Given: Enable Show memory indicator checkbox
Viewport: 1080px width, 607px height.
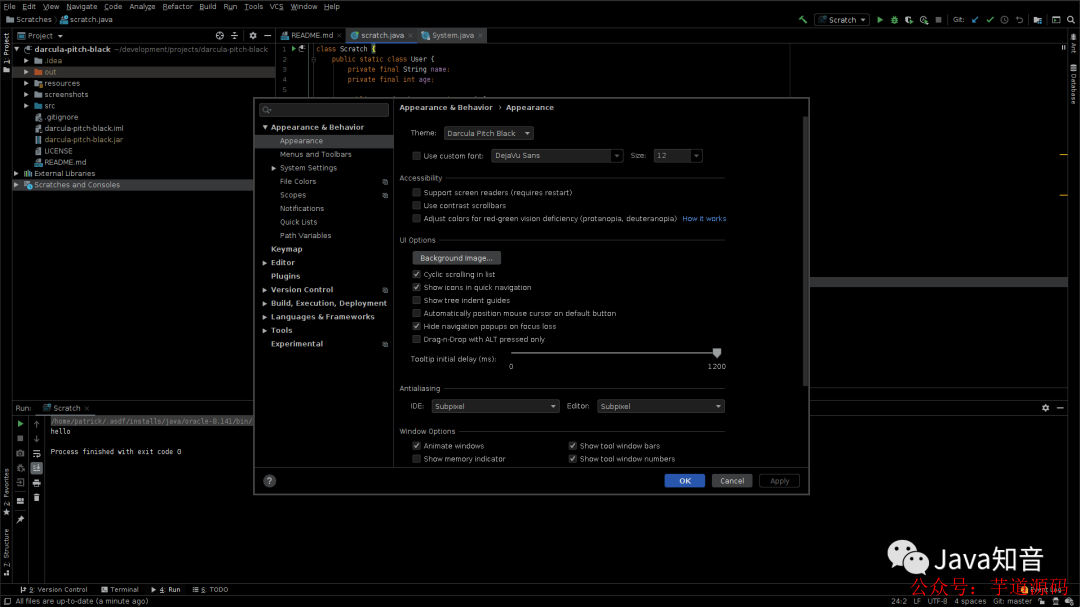Looking at the screenshot, I should pos(416,459).
